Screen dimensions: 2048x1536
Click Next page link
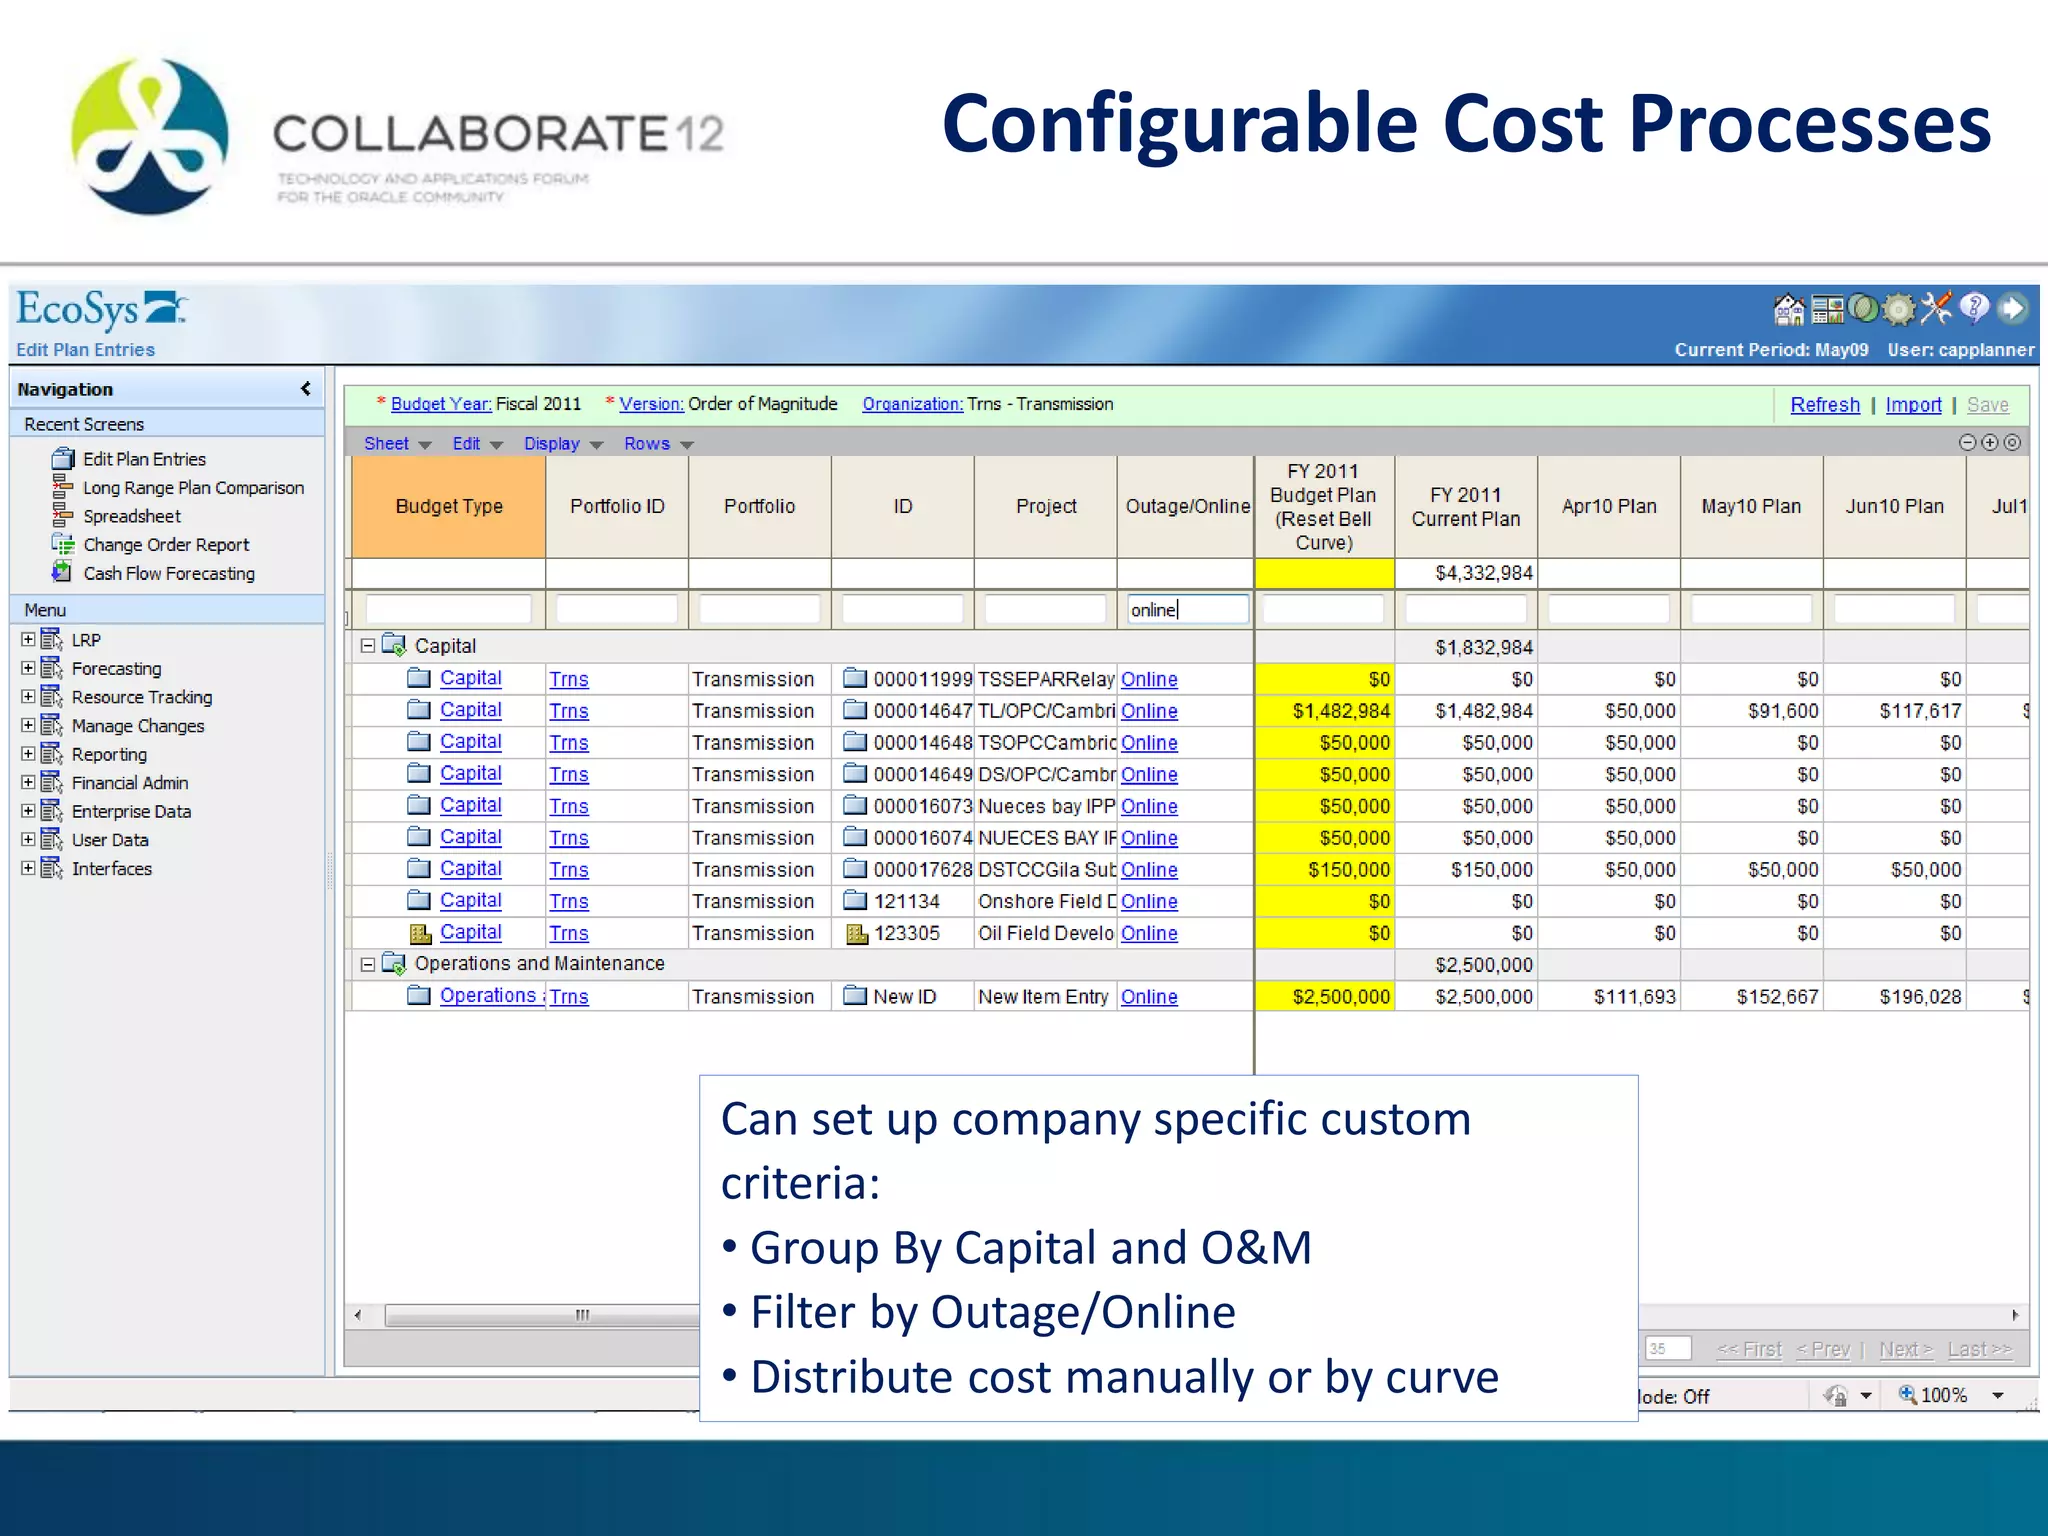pyautogui.click(x=1906, y=1349)
